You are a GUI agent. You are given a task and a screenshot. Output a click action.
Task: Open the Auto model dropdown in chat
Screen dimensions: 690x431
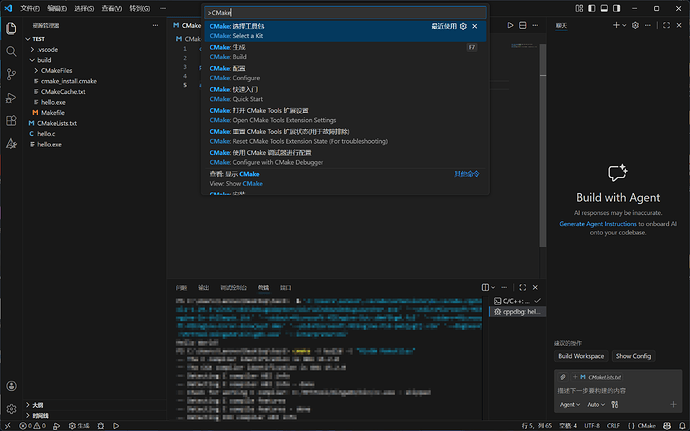tap(596, 405)
